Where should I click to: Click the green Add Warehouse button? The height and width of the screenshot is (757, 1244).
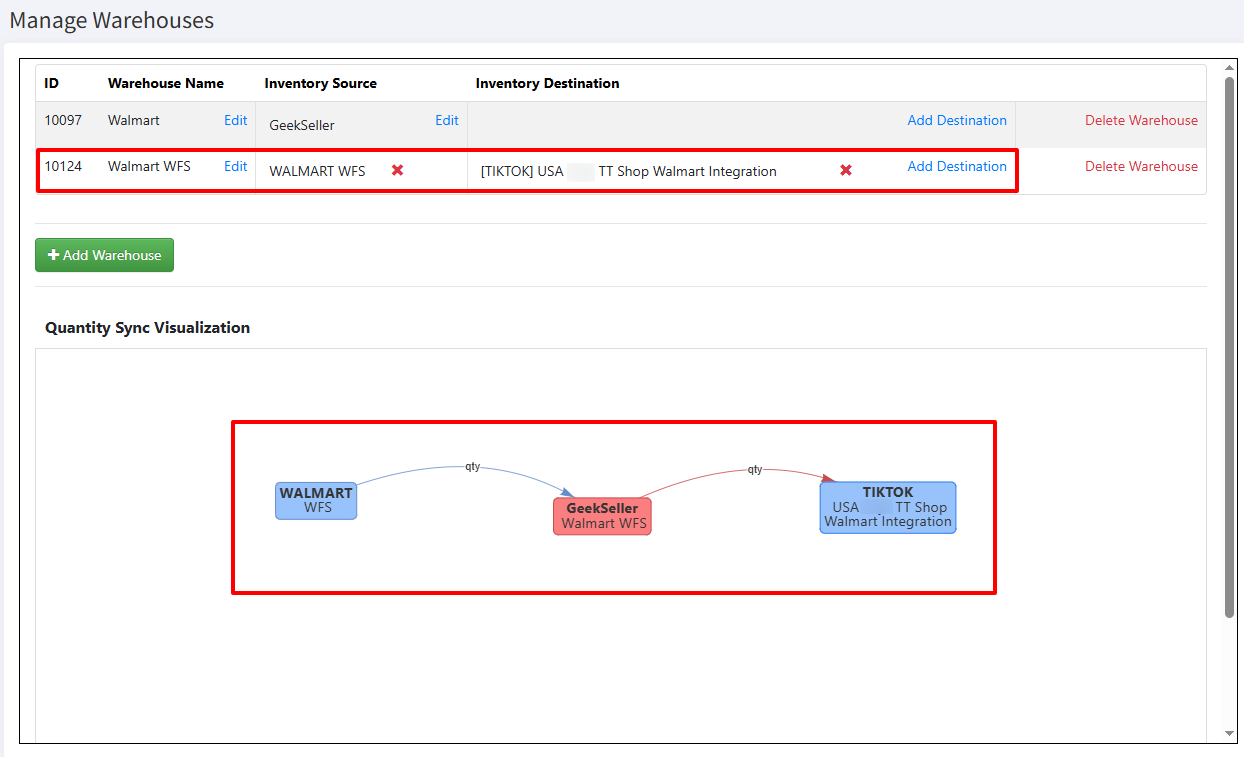tap(105, 255)
